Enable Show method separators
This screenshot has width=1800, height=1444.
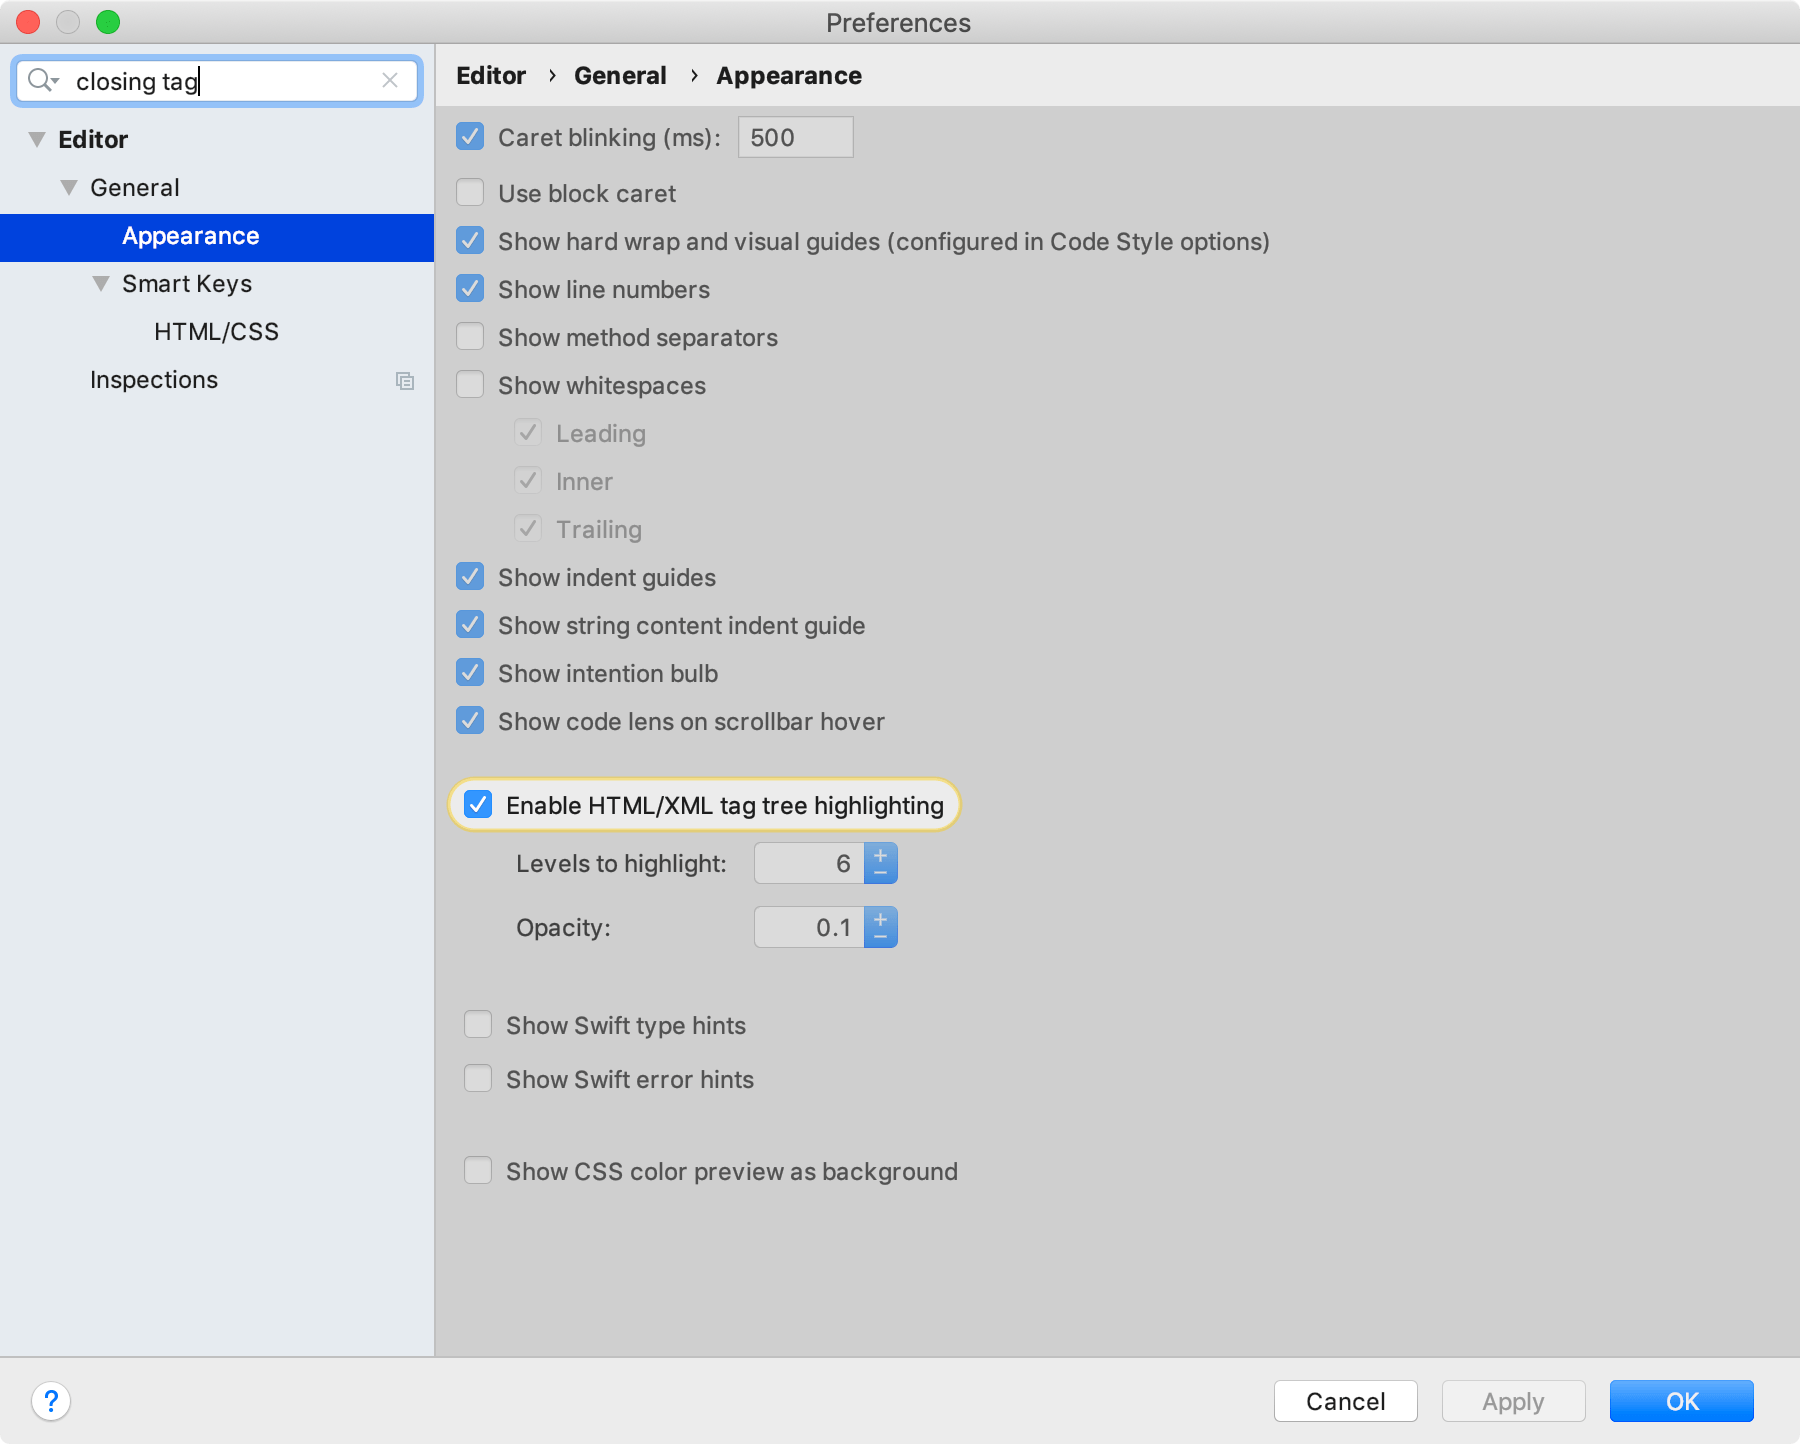tap(470, 337)
